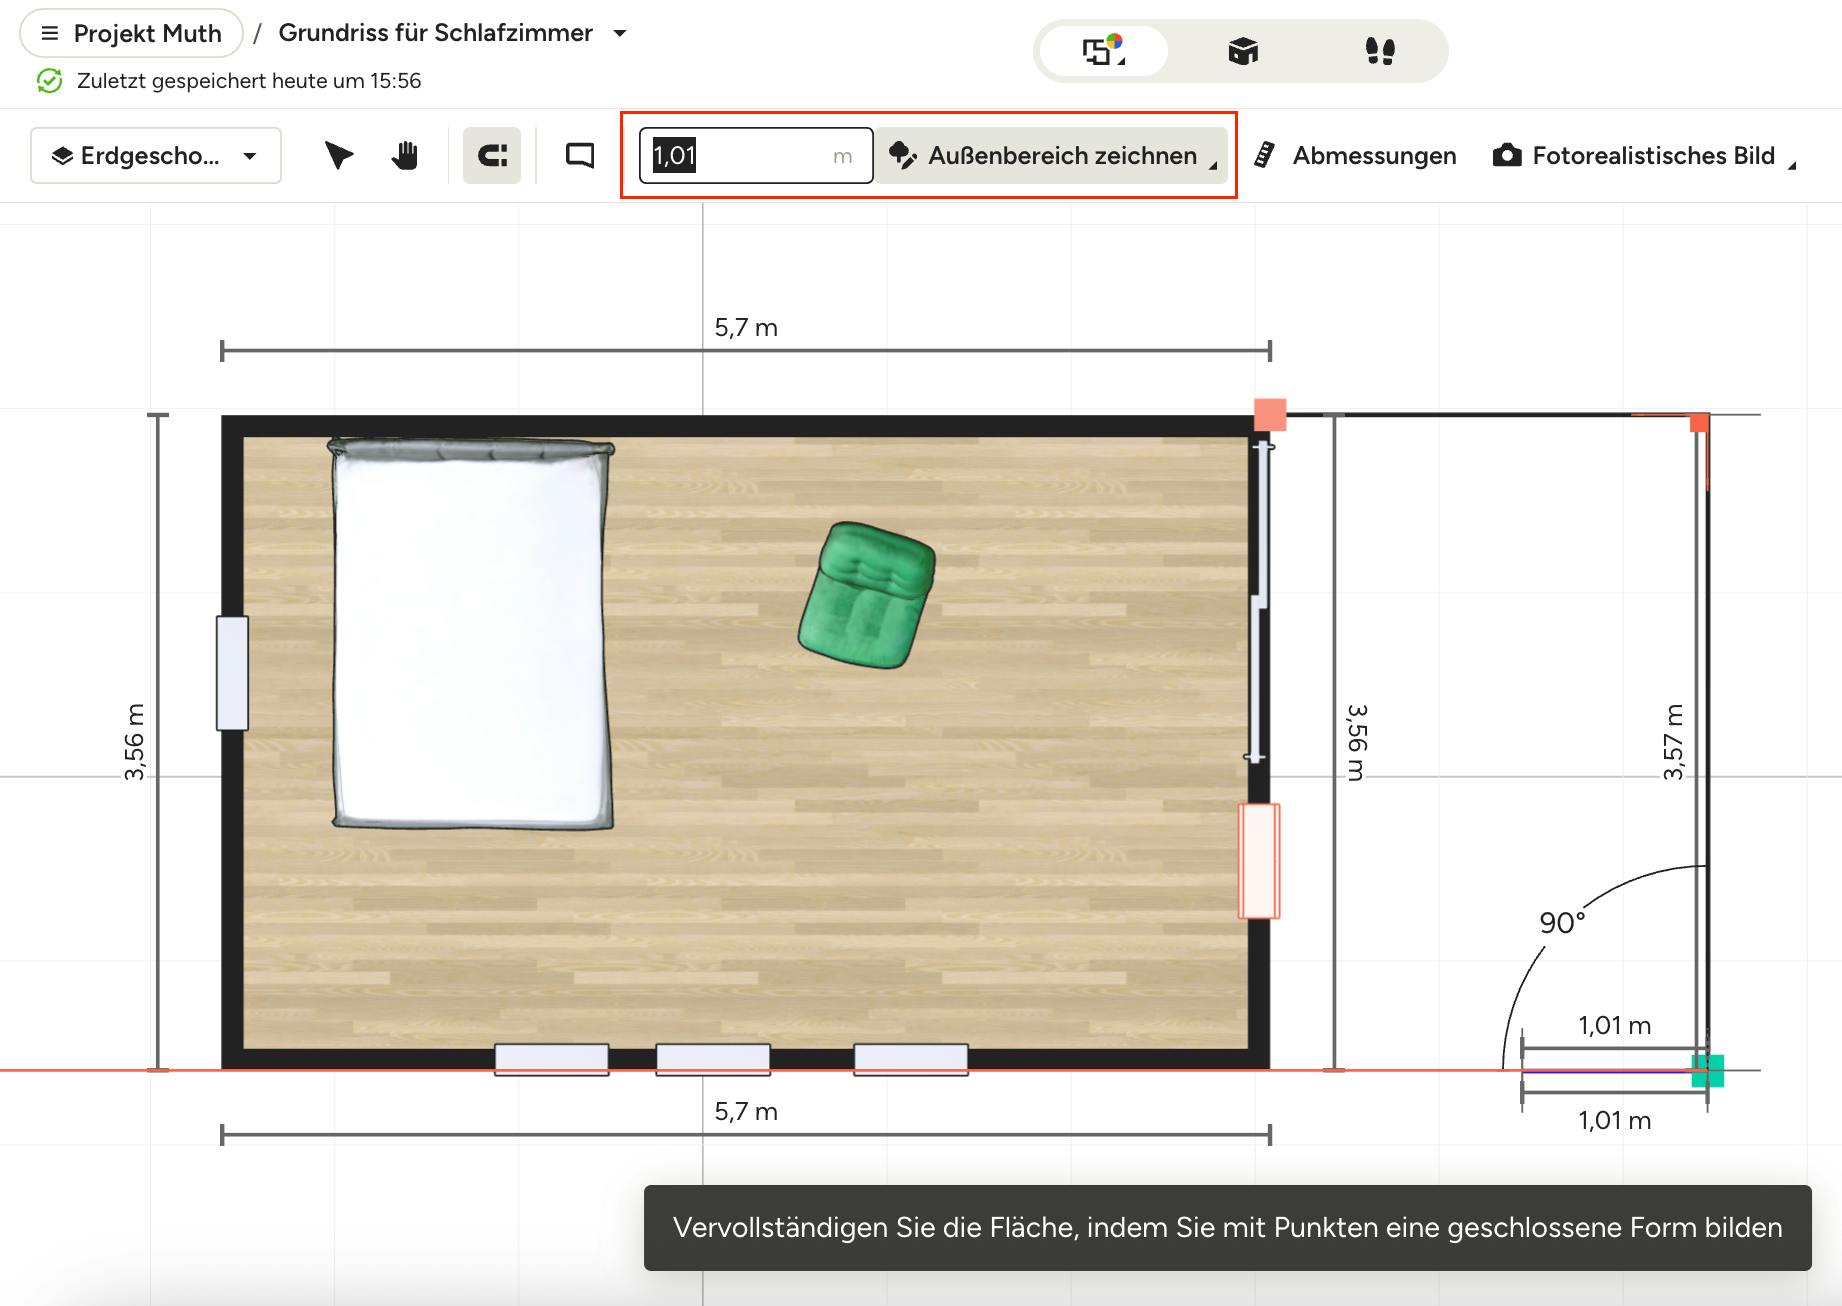Click the 1,01 m label above the segment
The width and height of the screenshot is (1842, 1306).
click(1615, 1026)
